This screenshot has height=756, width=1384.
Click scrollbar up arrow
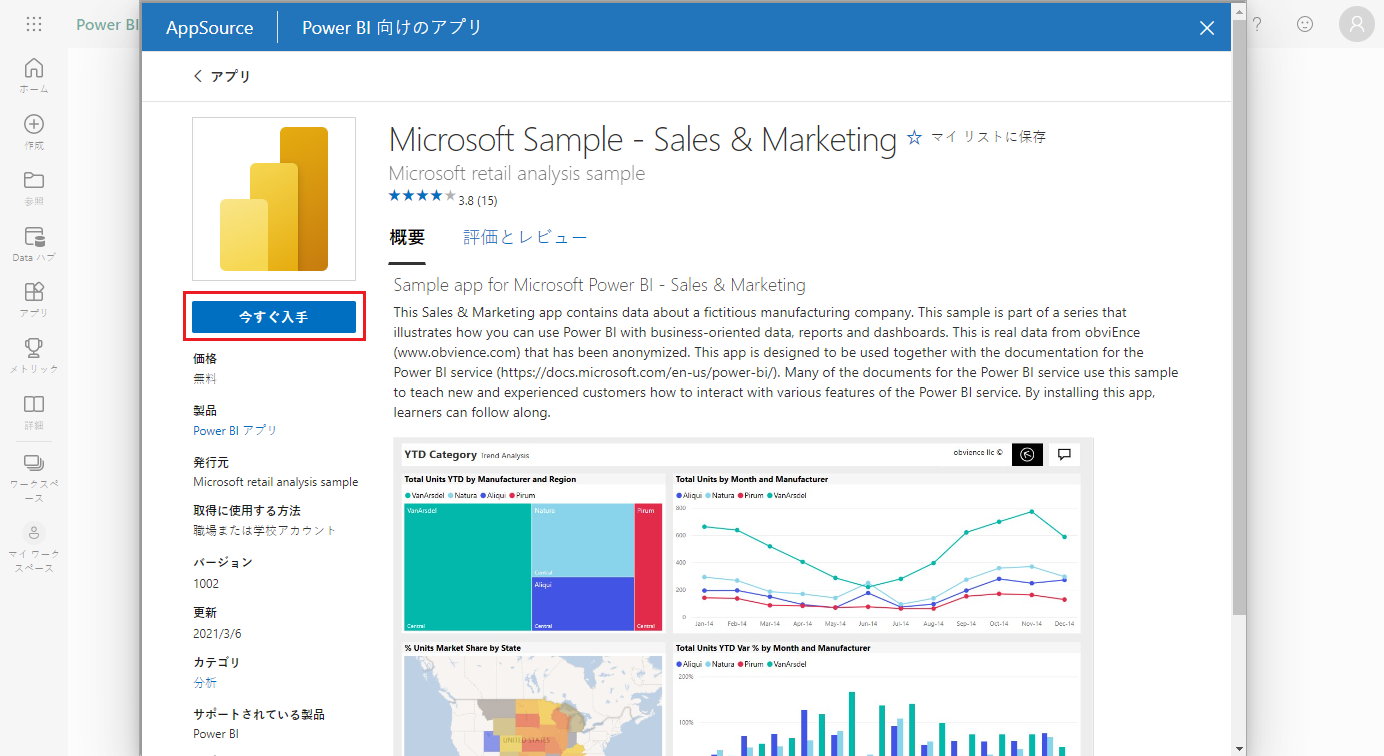coord(1240,12)
